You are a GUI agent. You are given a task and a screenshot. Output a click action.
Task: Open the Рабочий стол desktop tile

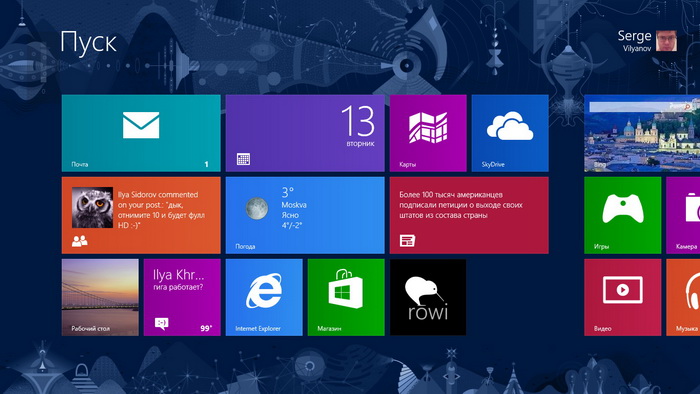point(100,297)
